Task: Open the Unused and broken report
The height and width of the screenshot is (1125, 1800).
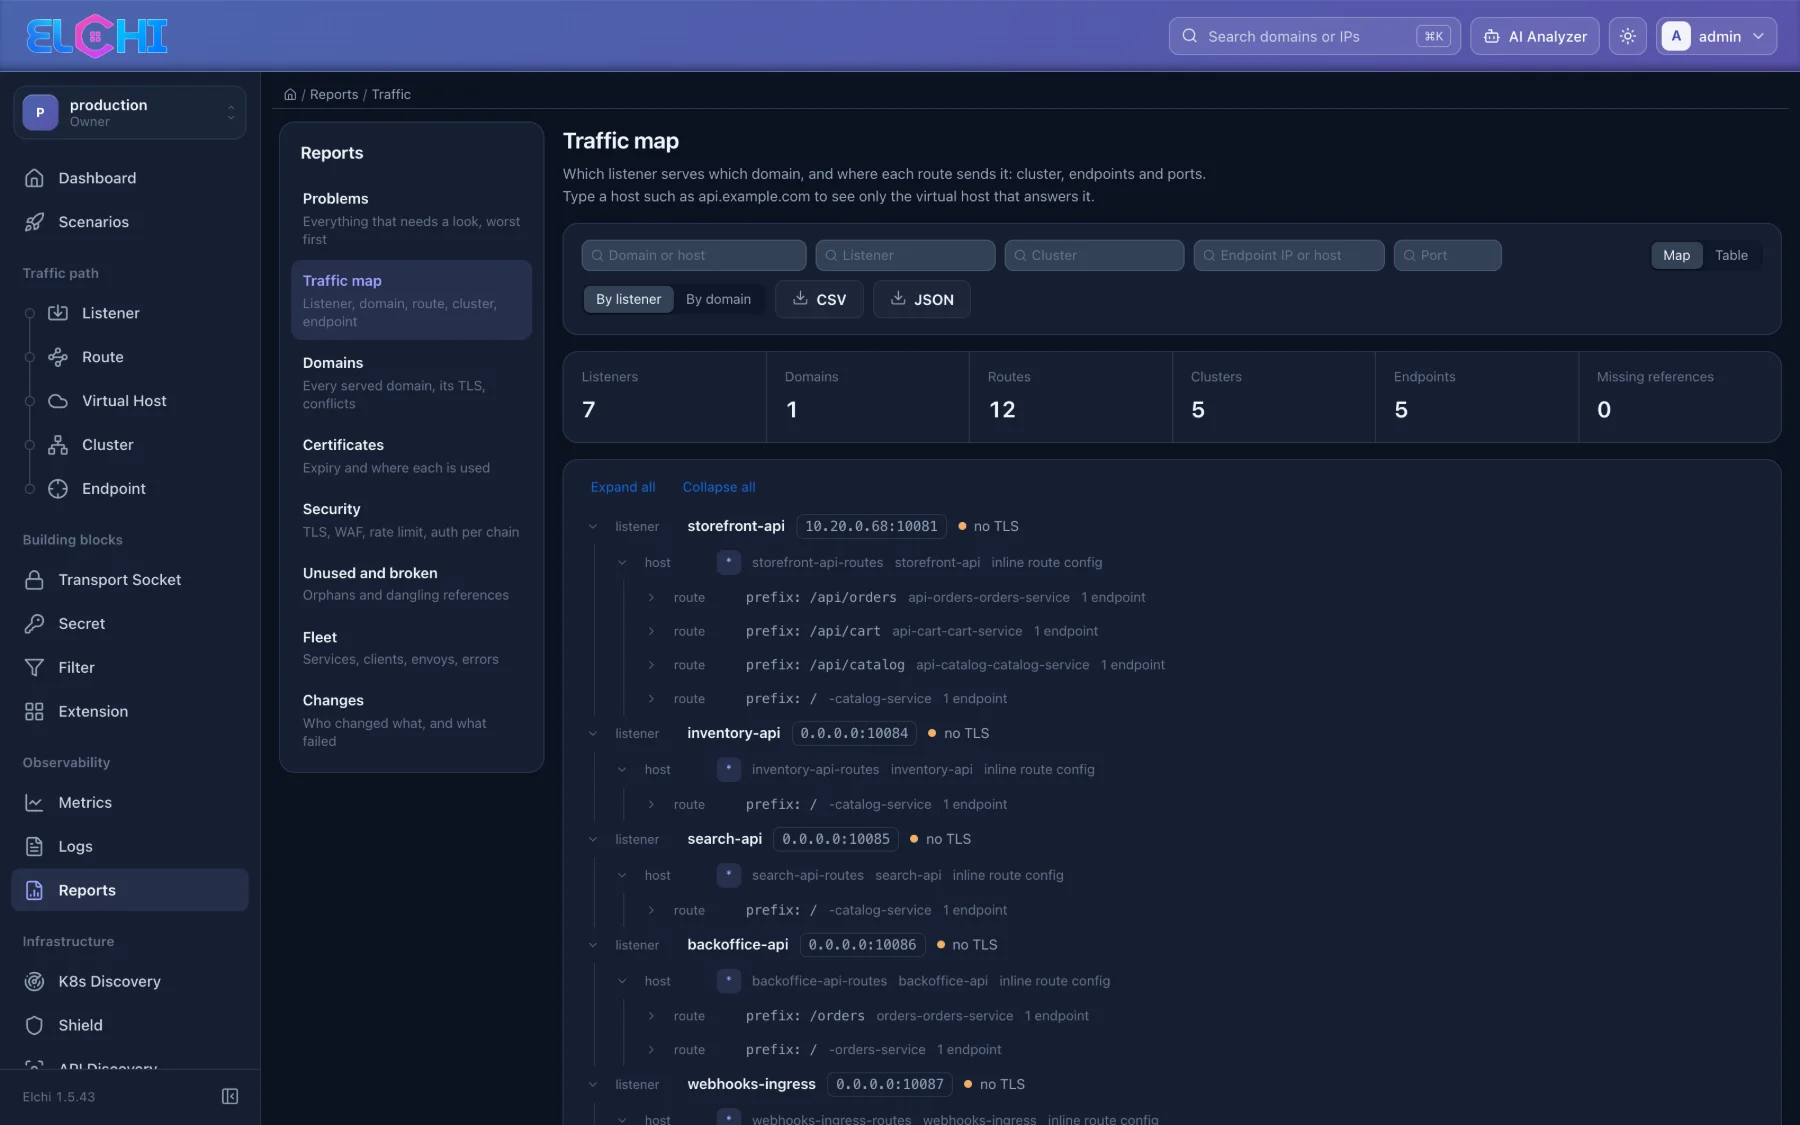Action: click(411, 583)
